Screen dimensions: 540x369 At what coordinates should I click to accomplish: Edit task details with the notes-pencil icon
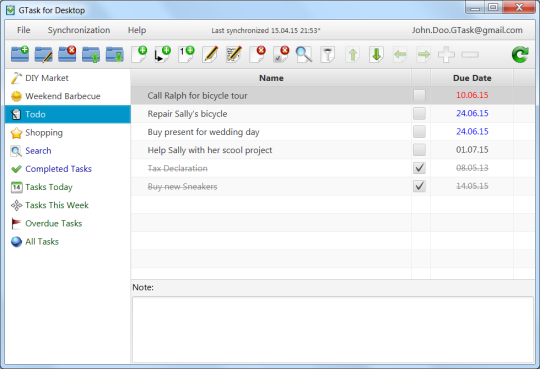(x=234, y=54)
